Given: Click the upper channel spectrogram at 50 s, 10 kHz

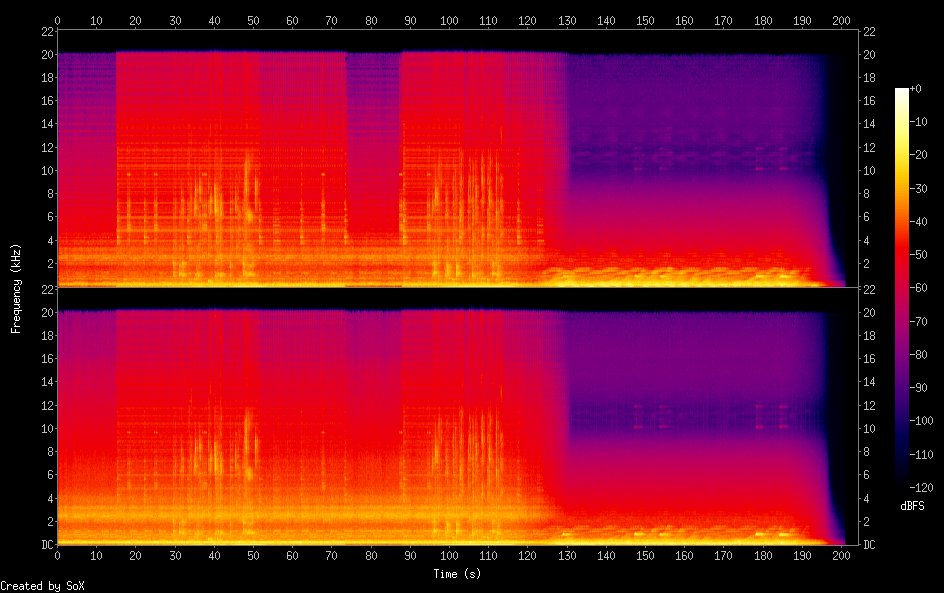Looking at the screenshot, I should point(253,171).
